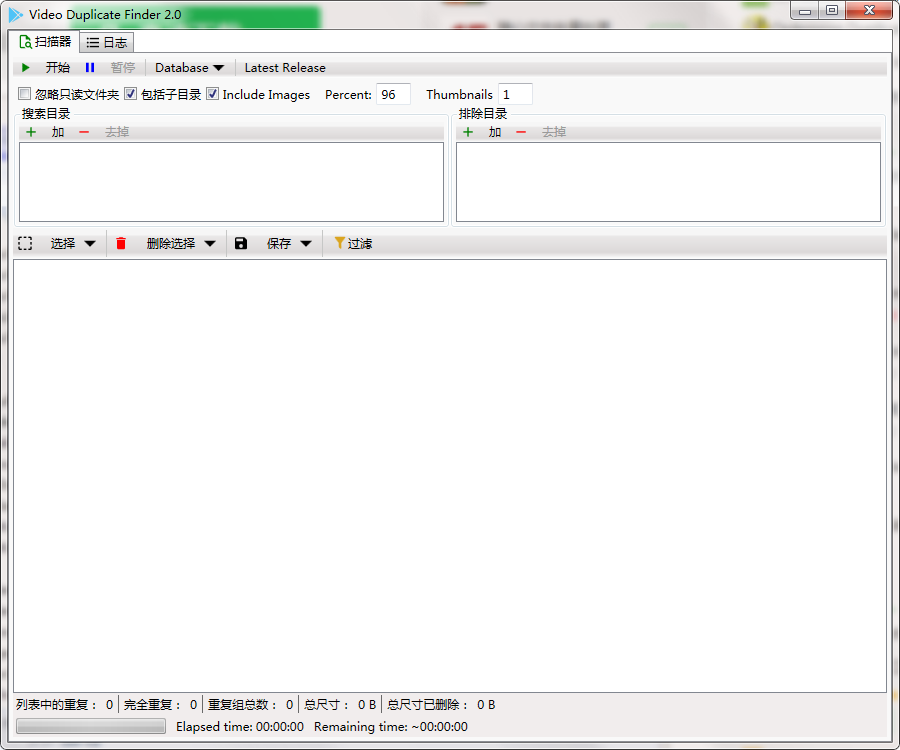
Task: Click green plus icon in 排除目录 panel
Action: [x=468, y=132]
